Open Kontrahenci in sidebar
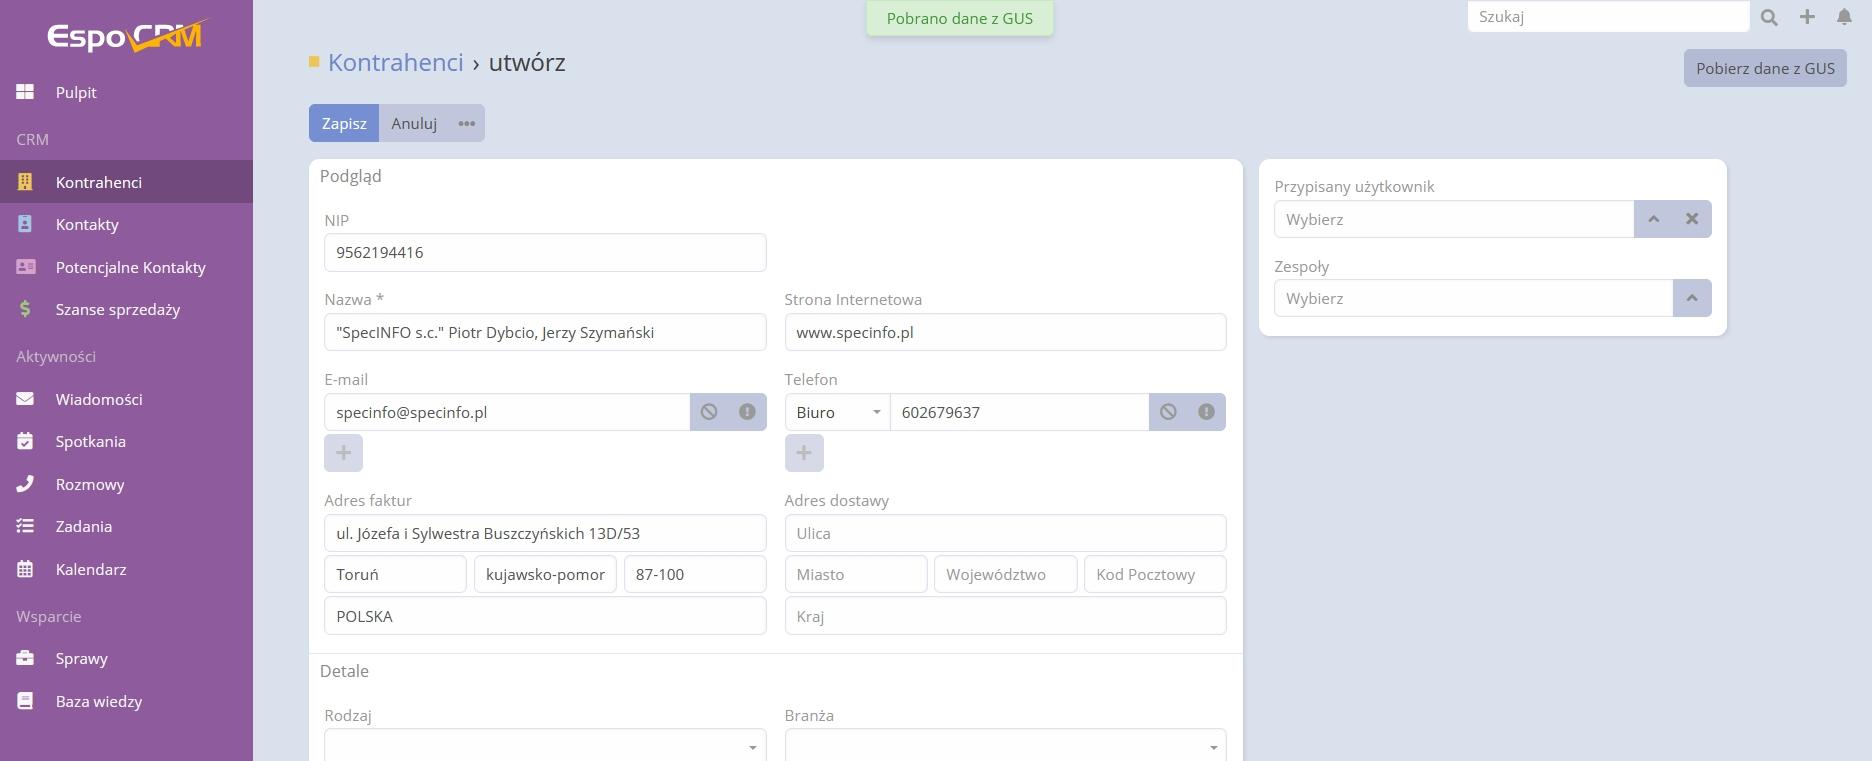Viewport: 1872px width, 761px height. (126, 182)
